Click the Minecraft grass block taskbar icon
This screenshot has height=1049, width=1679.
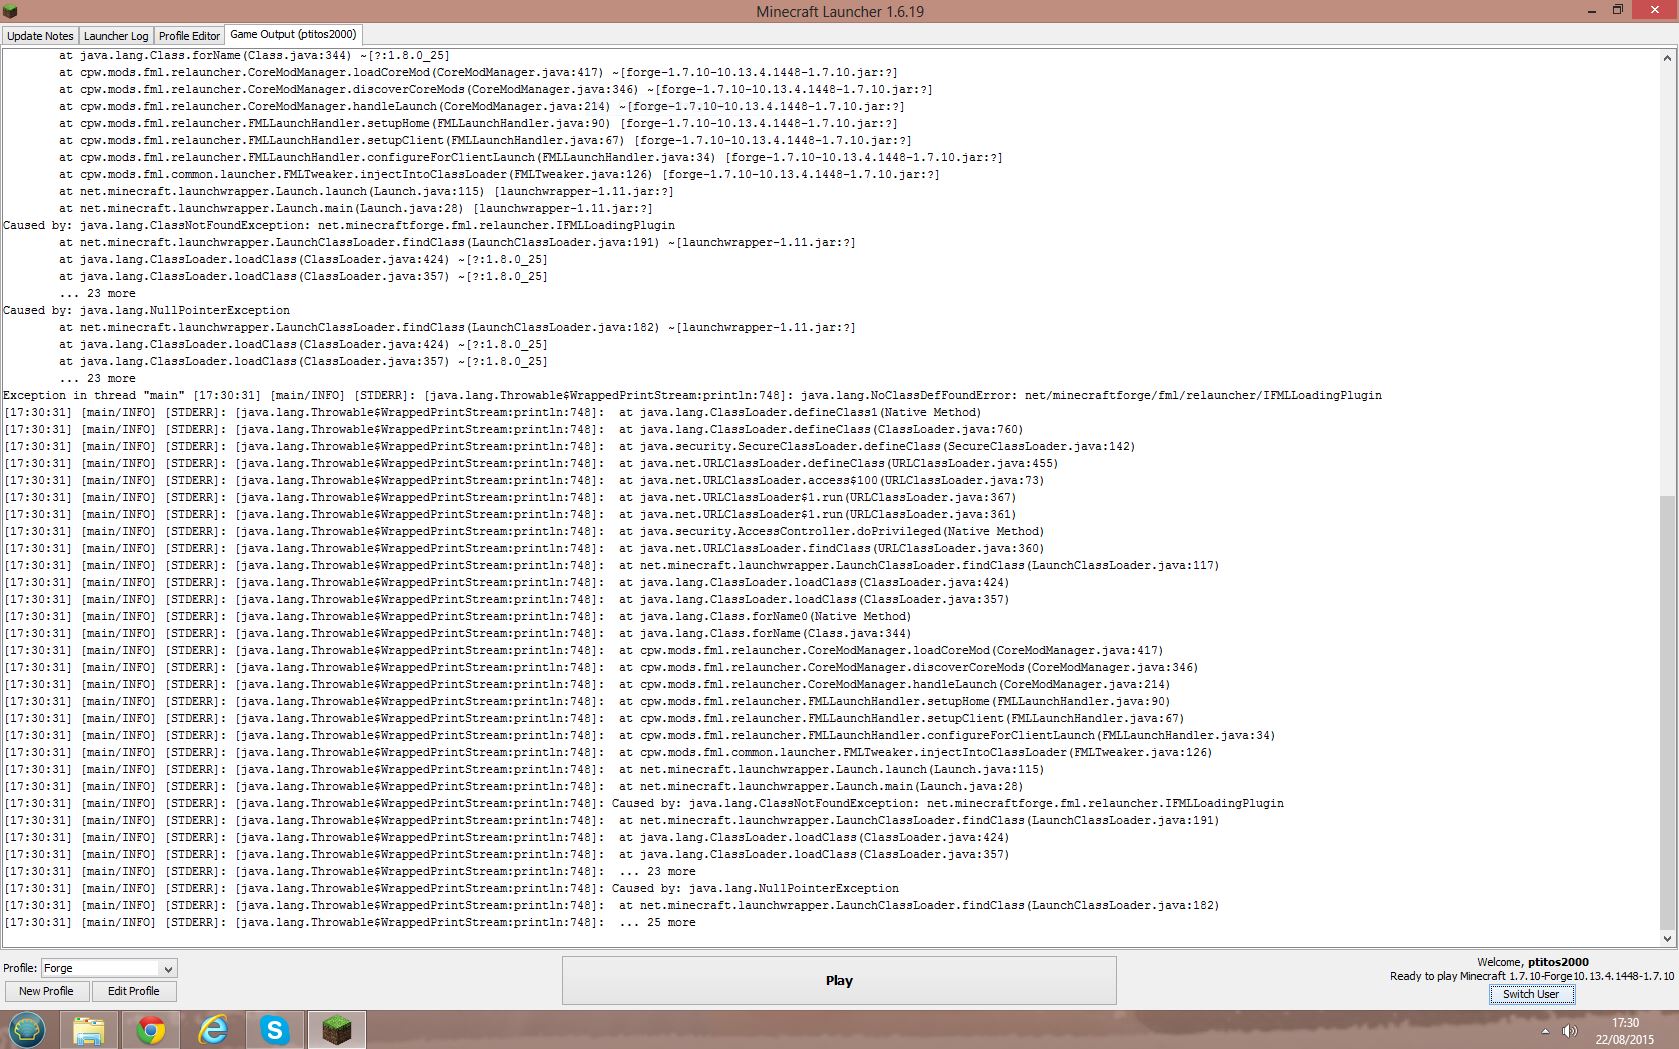337,1029
